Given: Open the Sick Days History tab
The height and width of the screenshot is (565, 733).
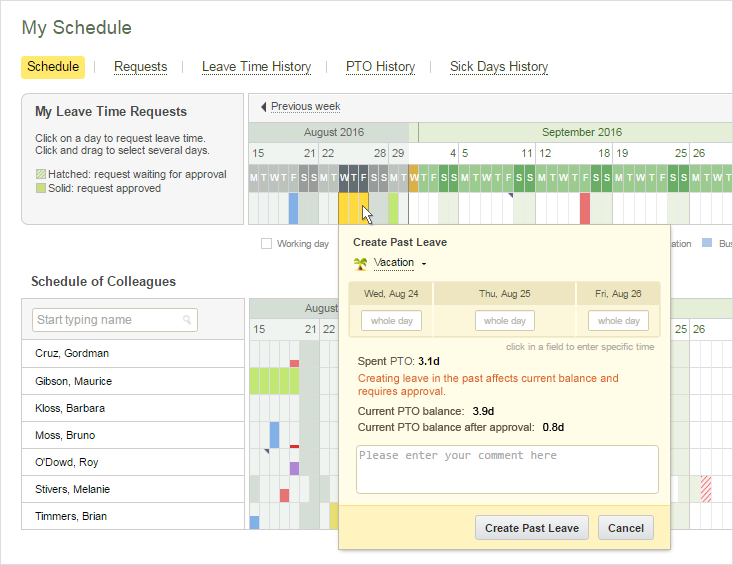Looking at the screenshot, I should [x=499, y=67].
